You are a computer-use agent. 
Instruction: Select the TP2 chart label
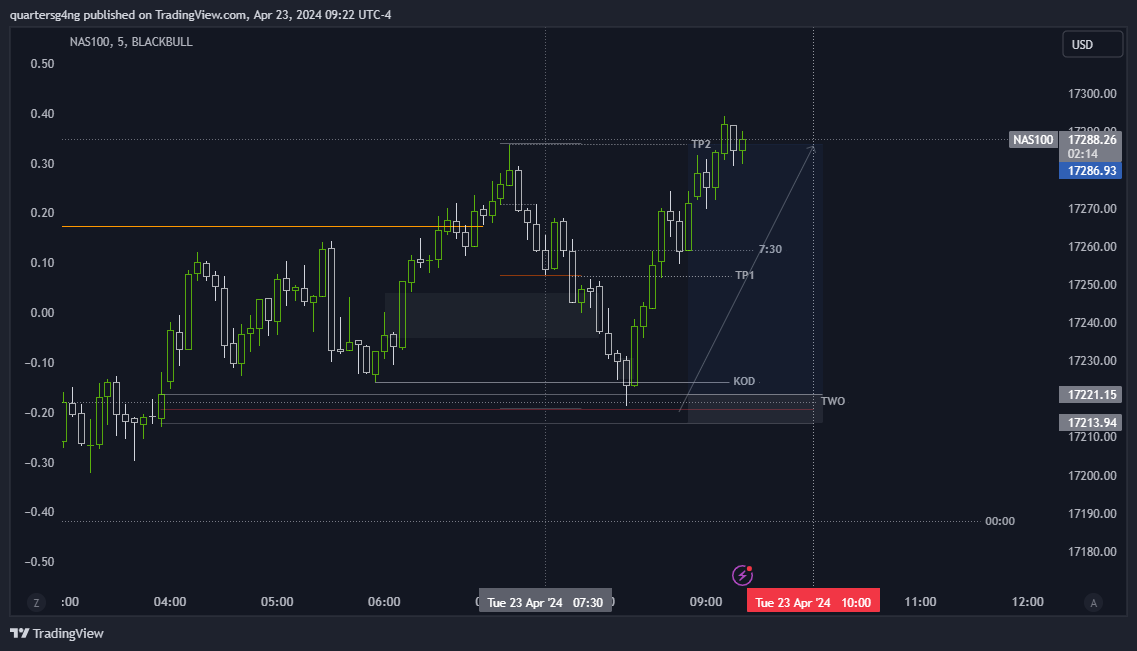[x=701, y=144]
